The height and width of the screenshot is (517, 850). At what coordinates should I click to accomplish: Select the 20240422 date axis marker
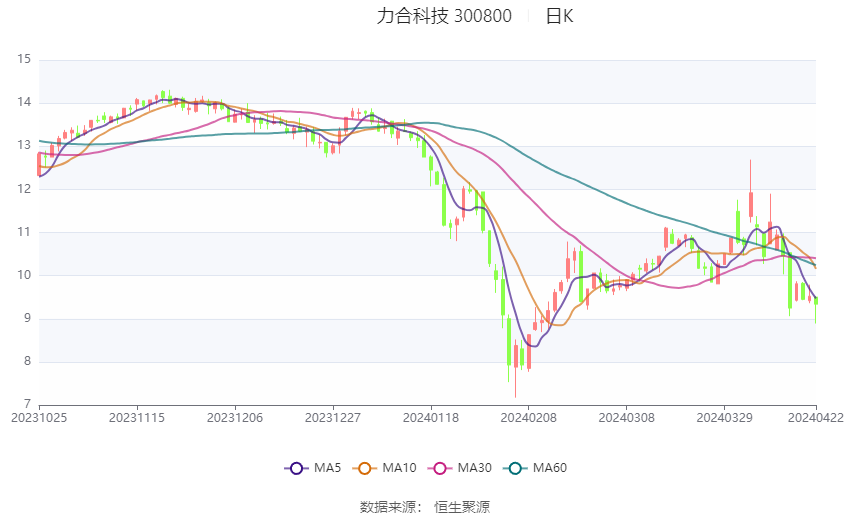tap(816, 418)
